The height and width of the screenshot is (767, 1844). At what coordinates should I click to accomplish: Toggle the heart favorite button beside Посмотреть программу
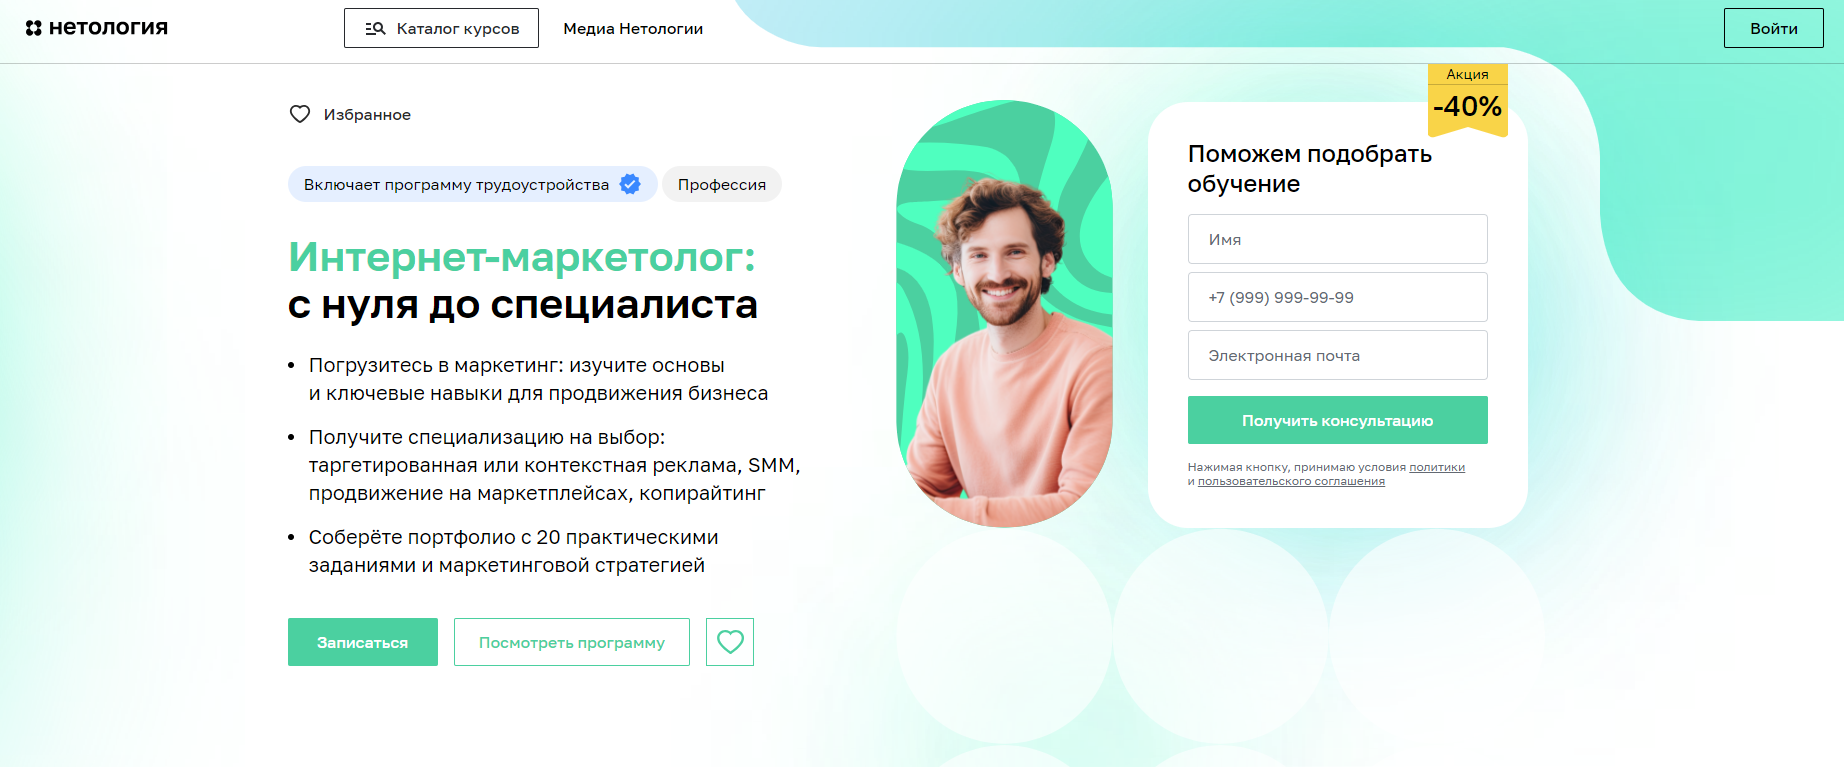[x=730, y=642]
